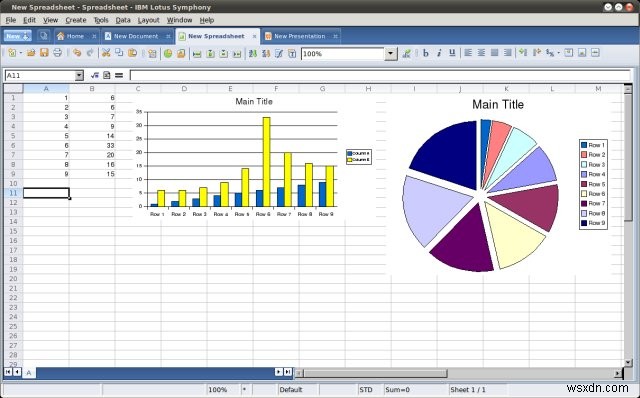The width and height of the screenshot is (640, 398).
Task: Select the column A header
Action: point(46,89)
